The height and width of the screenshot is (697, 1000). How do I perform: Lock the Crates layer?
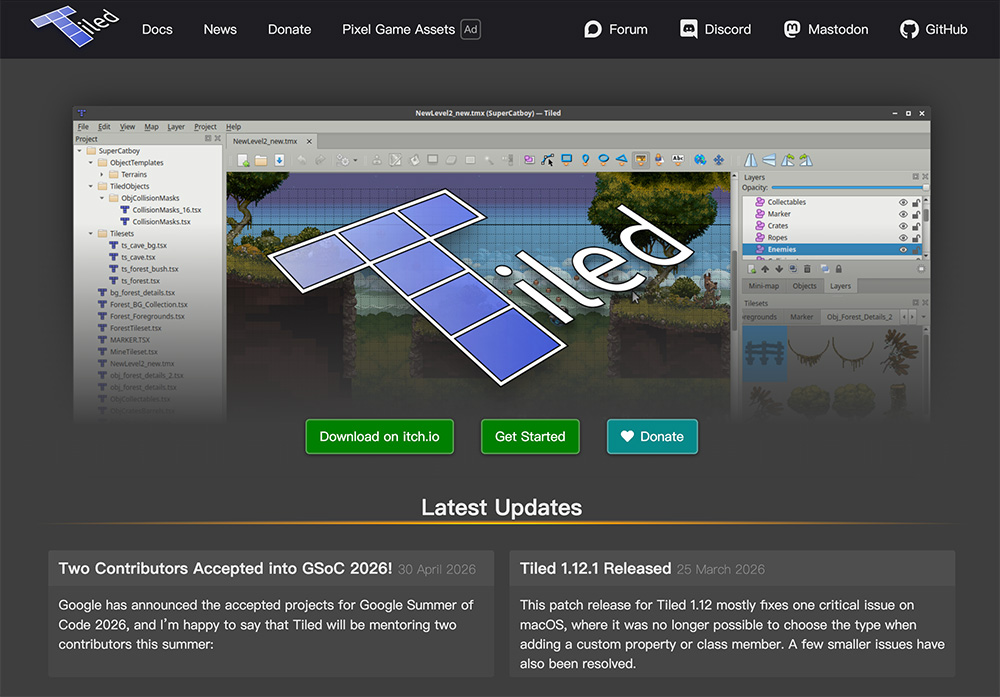916,226
